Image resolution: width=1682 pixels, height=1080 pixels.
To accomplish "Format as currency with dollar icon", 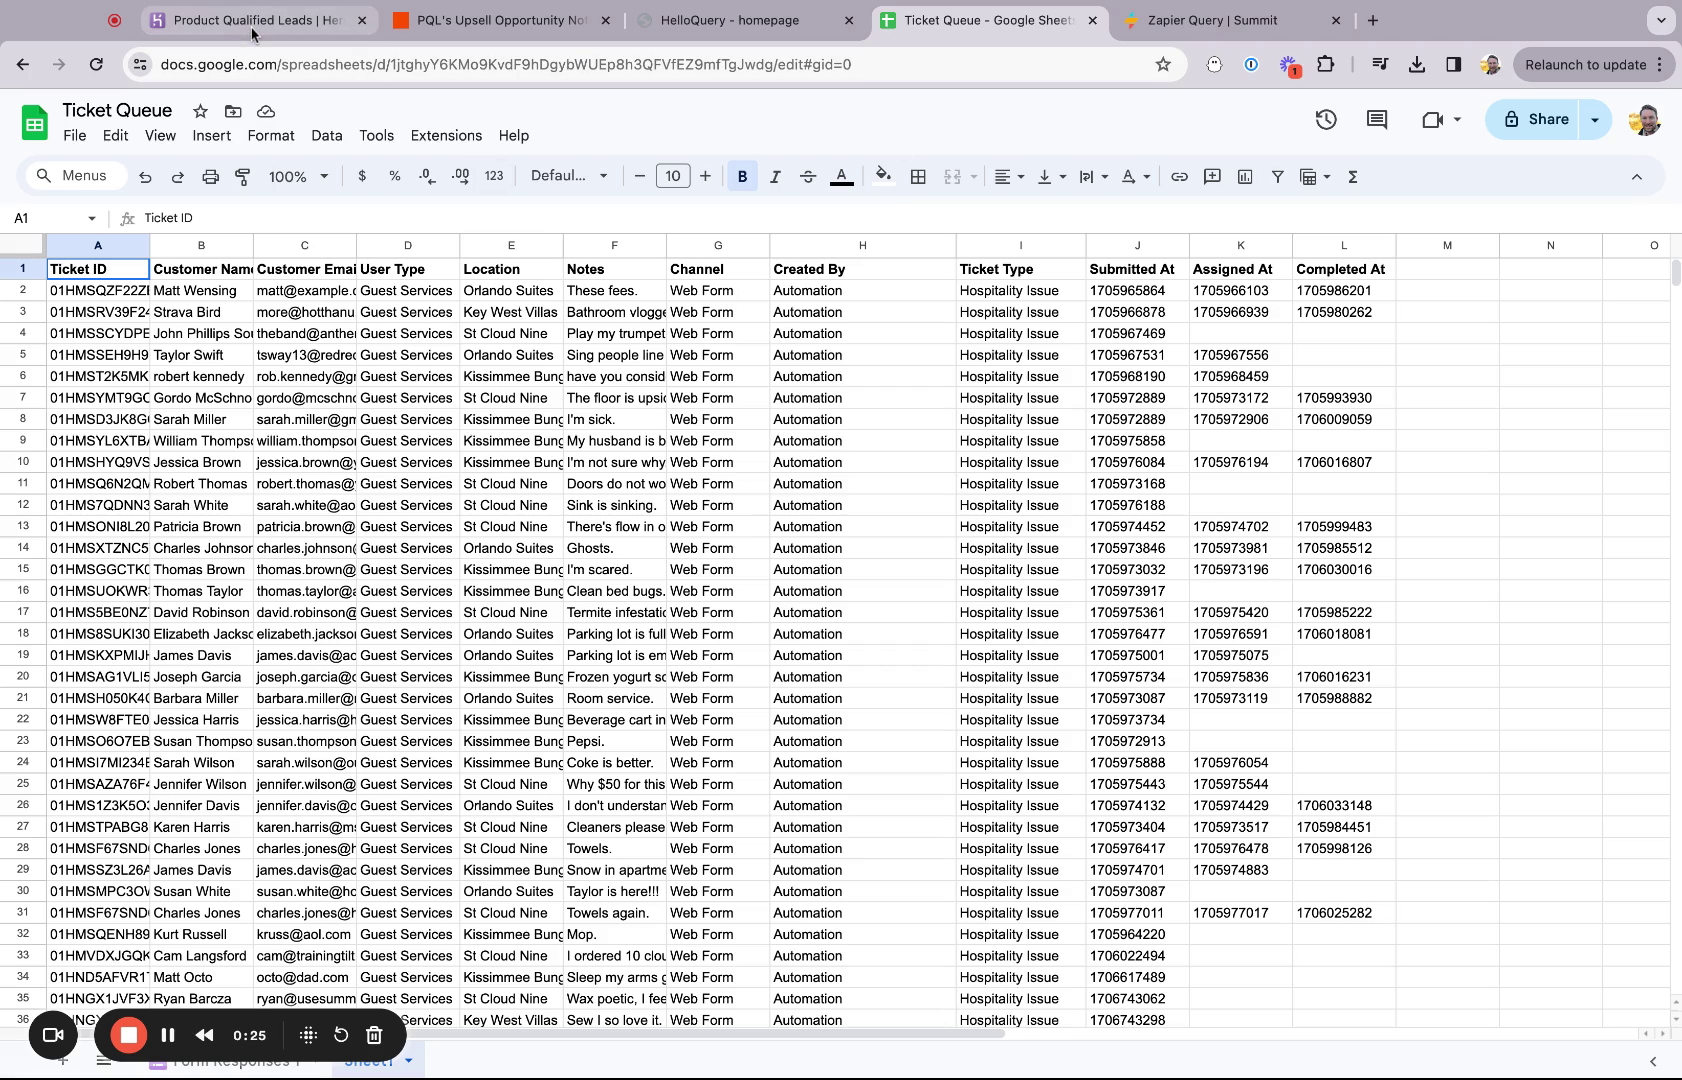I will 362,176.
